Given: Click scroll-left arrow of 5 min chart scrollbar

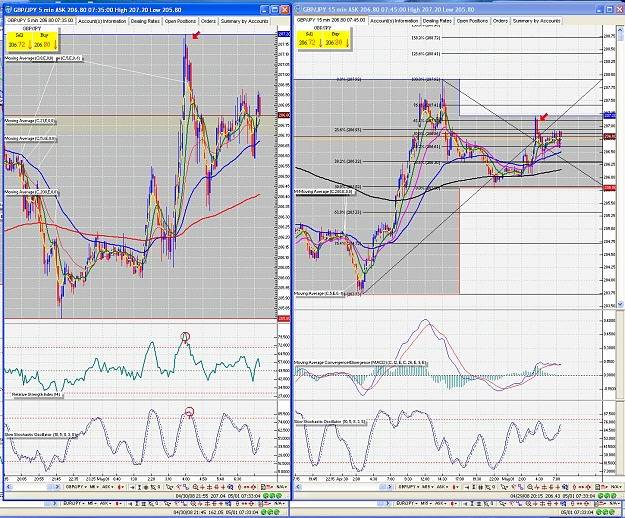Looking at the screenshot, I should [x=9, y=487].
